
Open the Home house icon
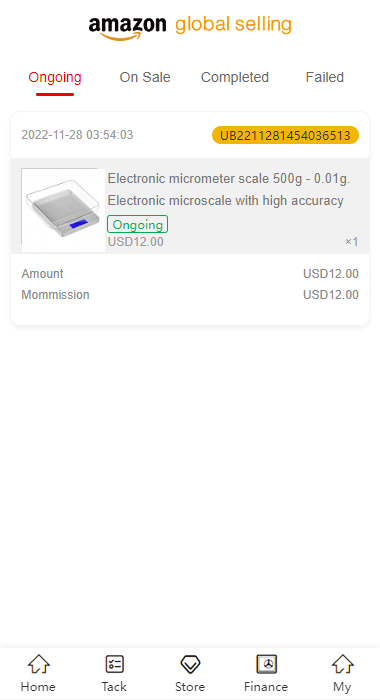38,664
